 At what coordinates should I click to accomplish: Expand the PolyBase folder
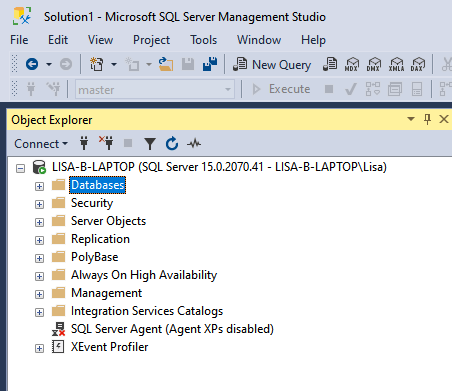[39, 258]
